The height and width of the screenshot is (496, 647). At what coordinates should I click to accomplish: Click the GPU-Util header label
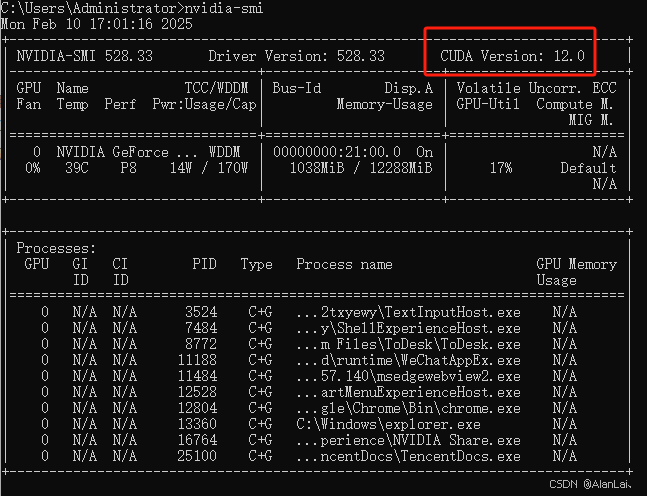point(488,104)
